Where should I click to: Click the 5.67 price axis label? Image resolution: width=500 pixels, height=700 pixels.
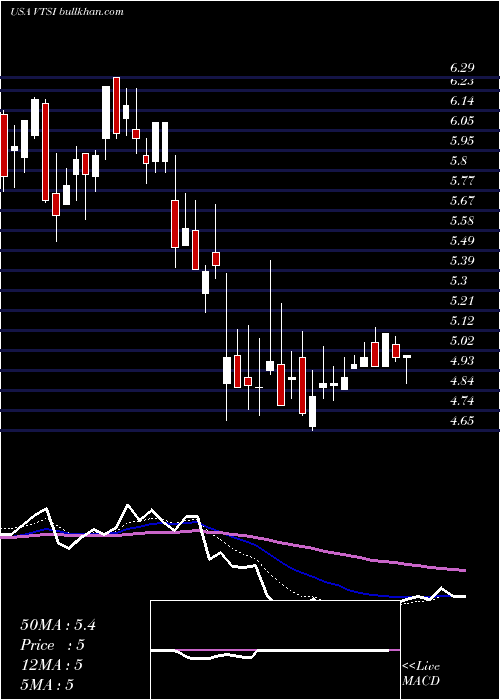(x=462, y=201)
